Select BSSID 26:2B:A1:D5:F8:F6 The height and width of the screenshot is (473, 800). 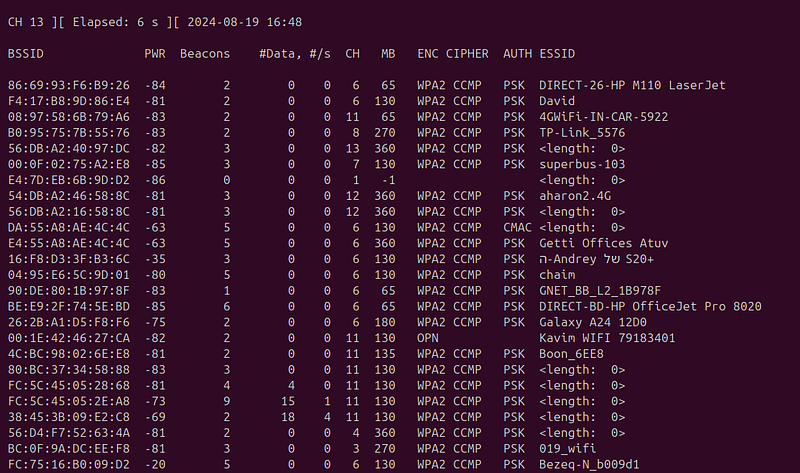click(68, 323)
